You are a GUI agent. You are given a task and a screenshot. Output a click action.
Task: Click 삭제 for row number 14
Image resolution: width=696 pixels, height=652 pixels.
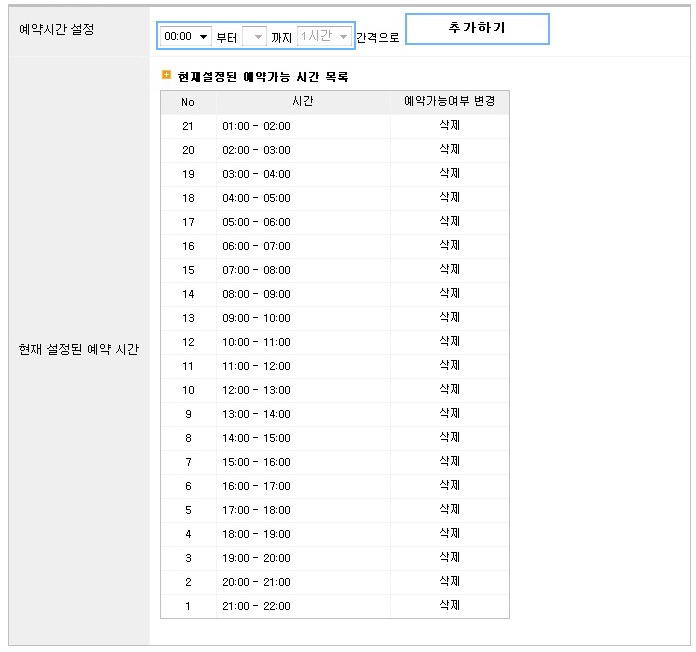pyautogui.click(x=450, y=293)
